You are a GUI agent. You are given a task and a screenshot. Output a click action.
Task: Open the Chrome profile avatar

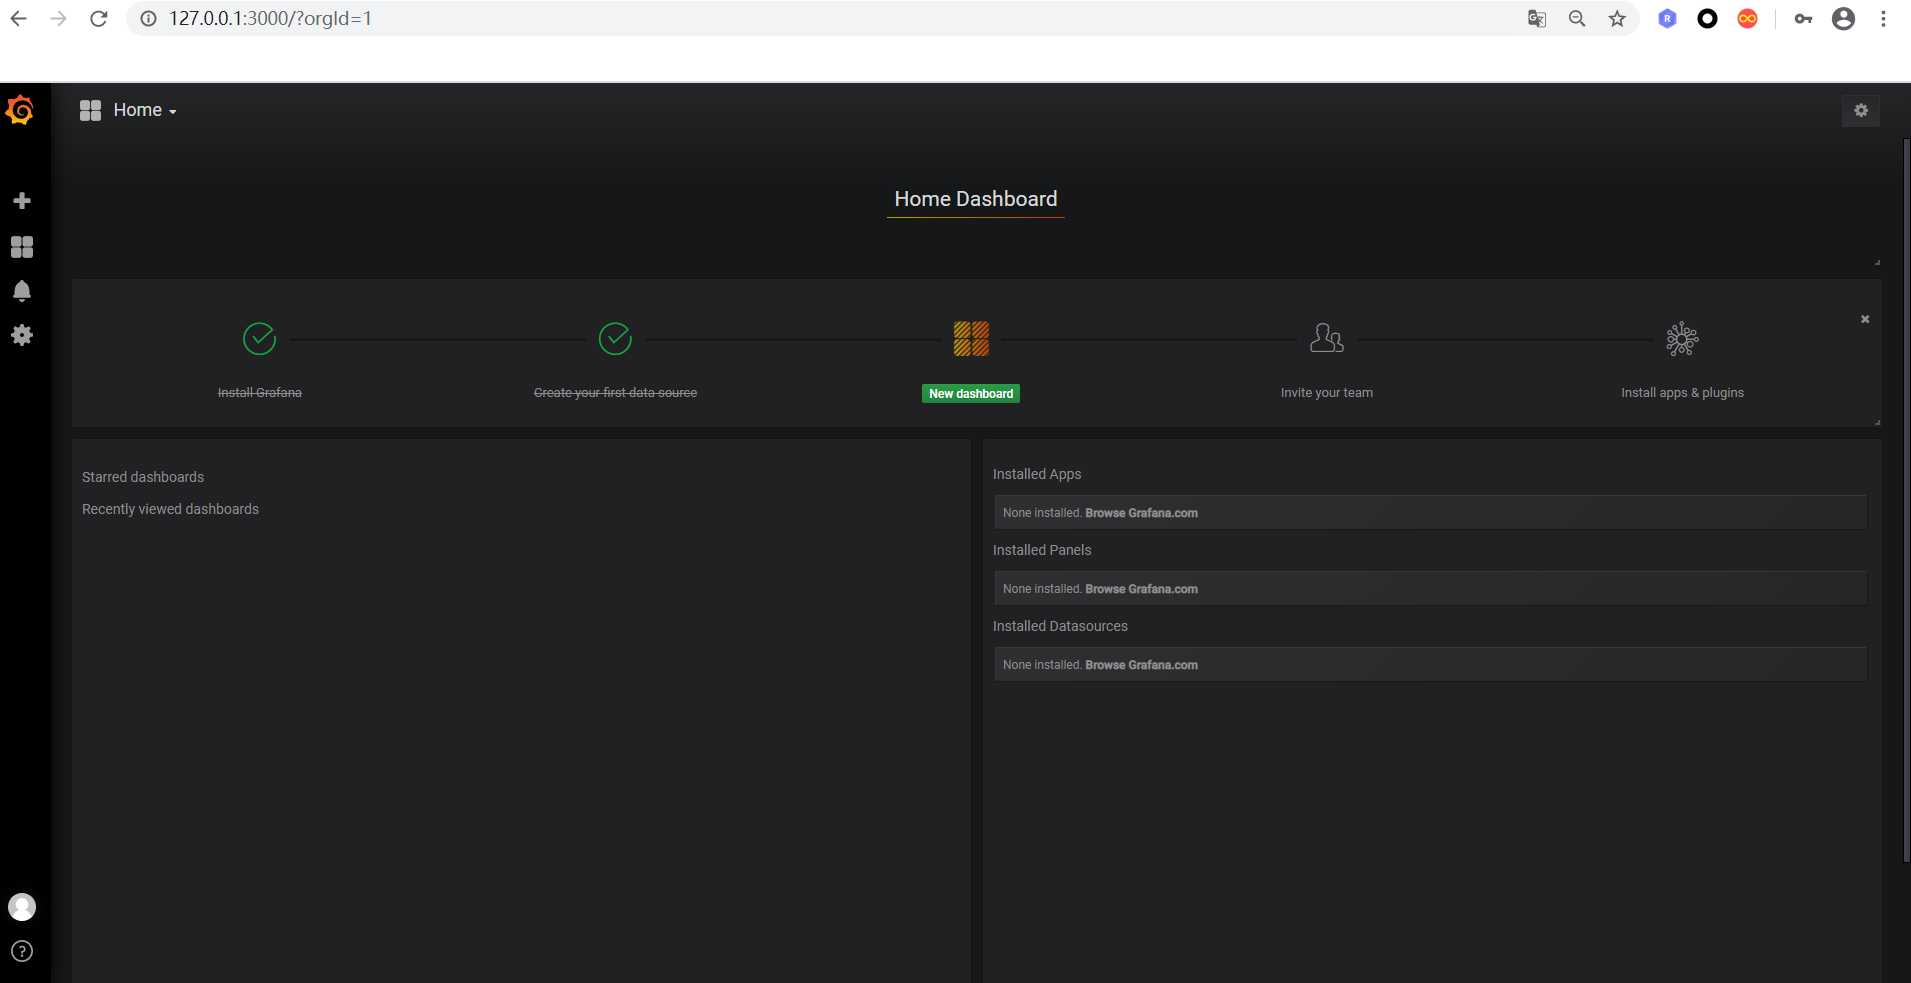click(x=1843, y=19)
